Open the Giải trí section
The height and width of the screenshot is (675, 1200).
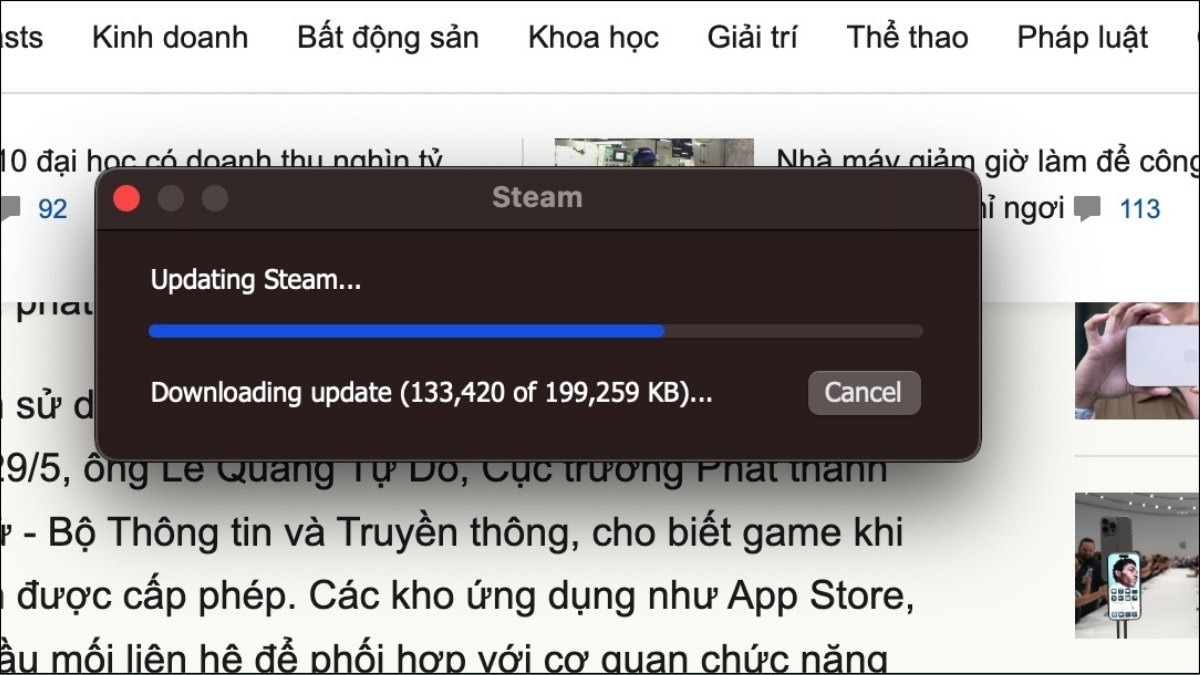tap(752, 38)
